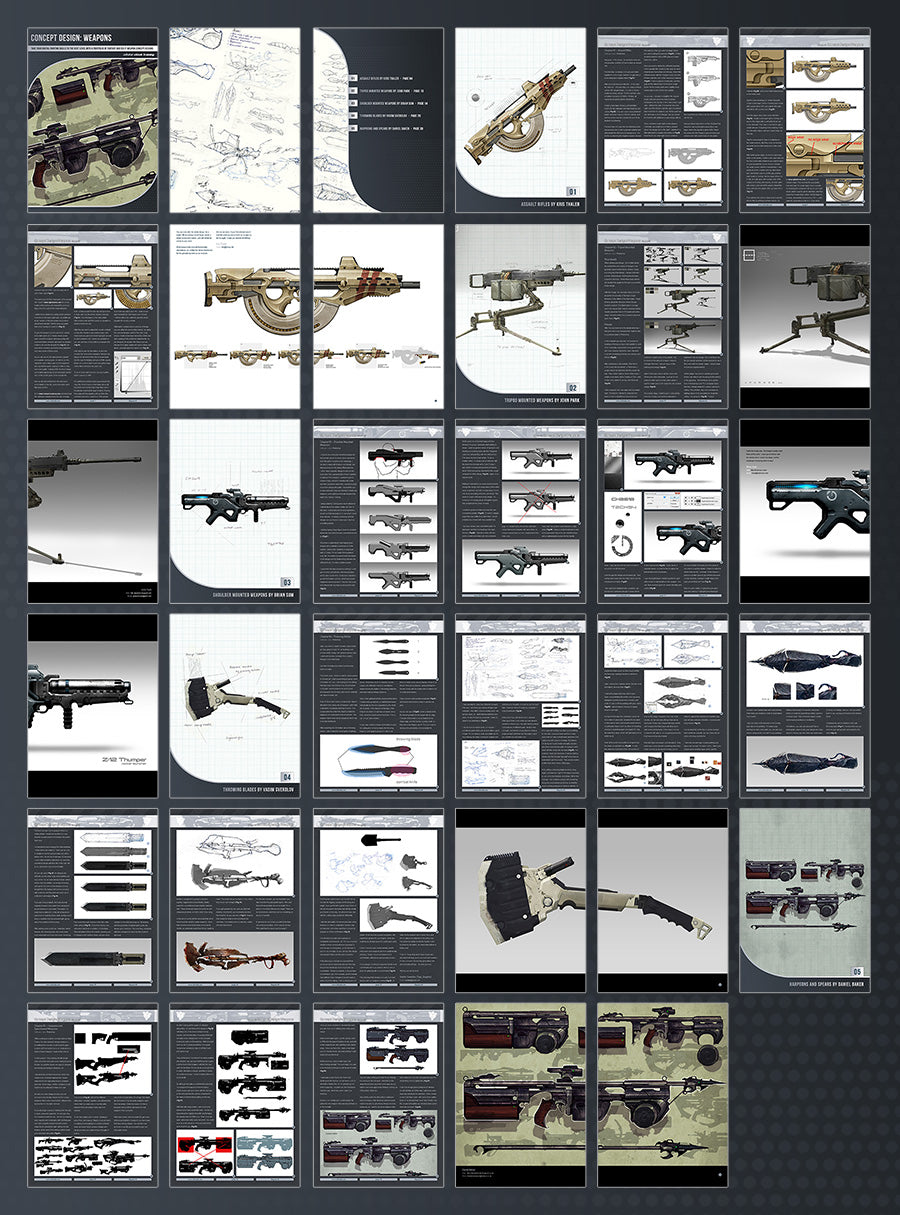Open the Throwing Blades by Vadim Sverdlov entry

click(388, 116)
